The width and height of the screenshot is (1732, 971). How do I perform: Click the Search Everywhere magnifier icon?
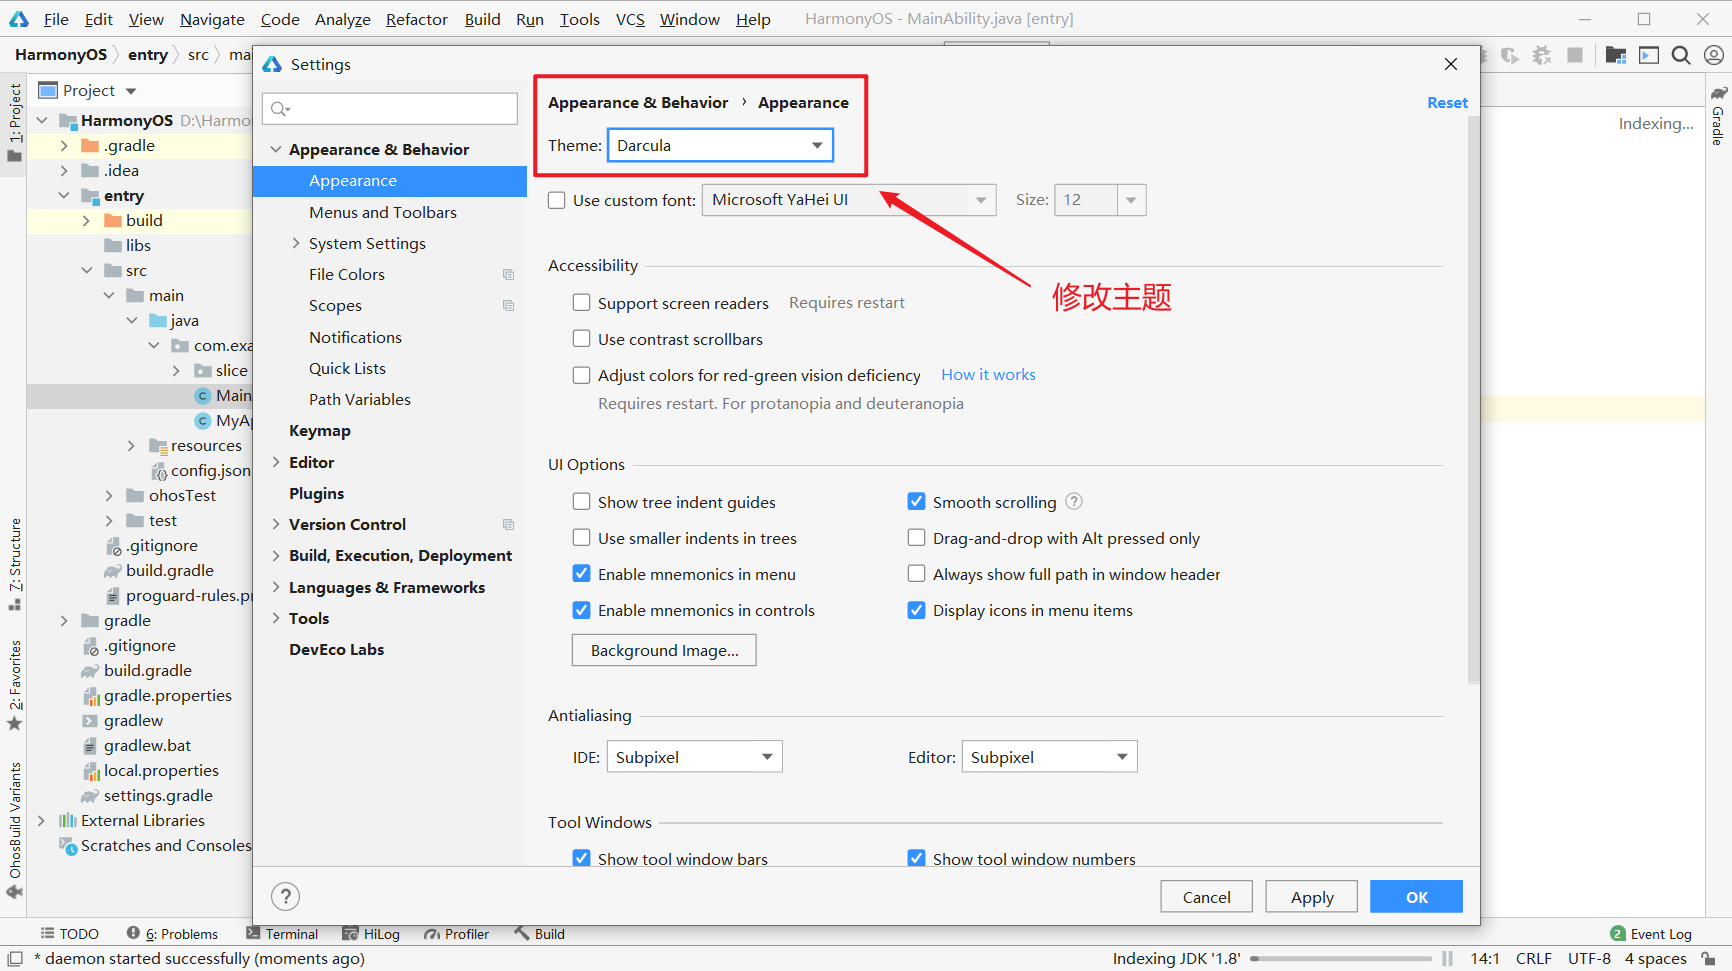click(1681, 55)
